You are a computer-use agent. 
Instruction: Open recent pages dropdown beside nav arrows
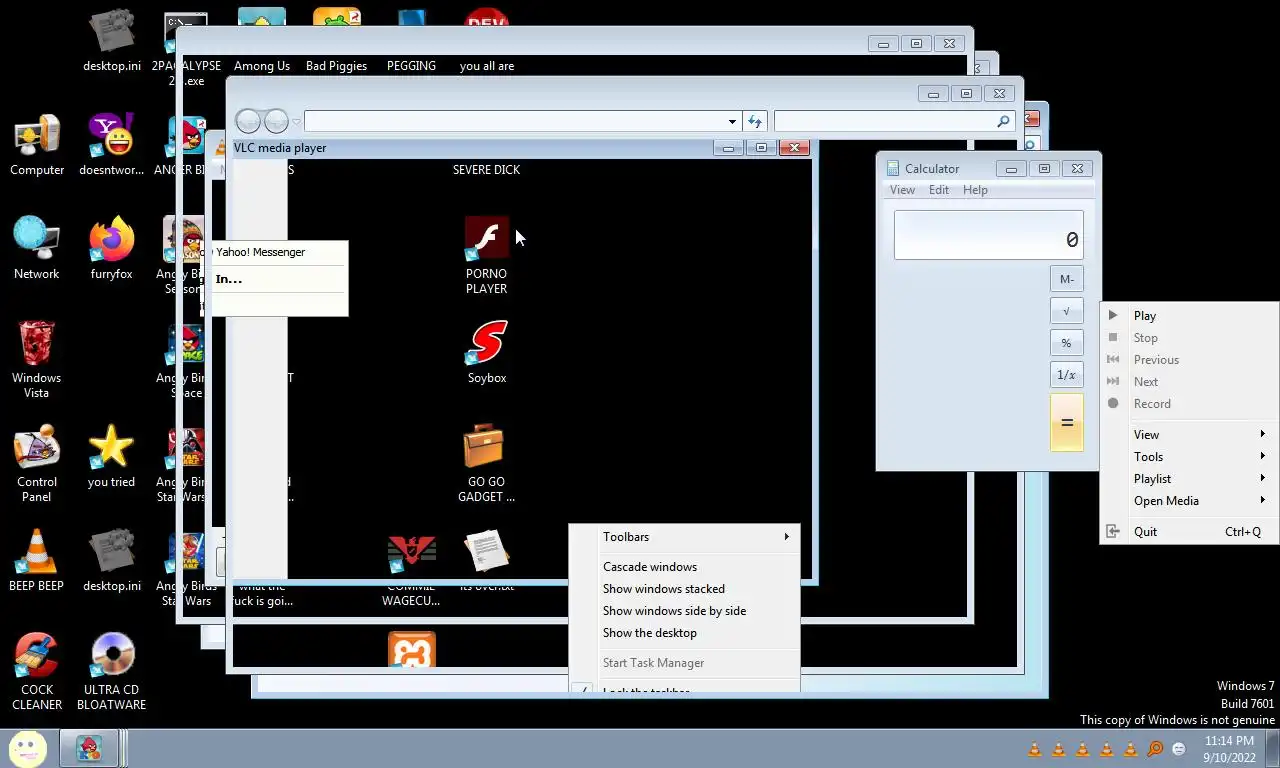296,122
